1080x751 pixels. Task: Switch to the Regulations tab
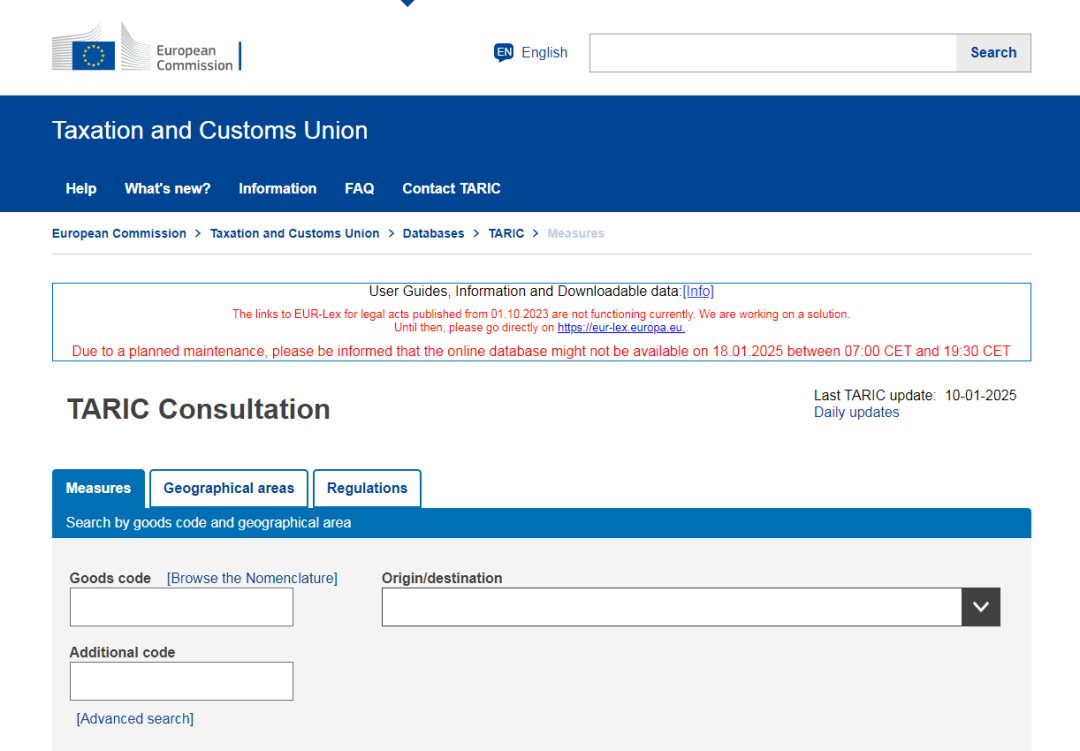367,488
